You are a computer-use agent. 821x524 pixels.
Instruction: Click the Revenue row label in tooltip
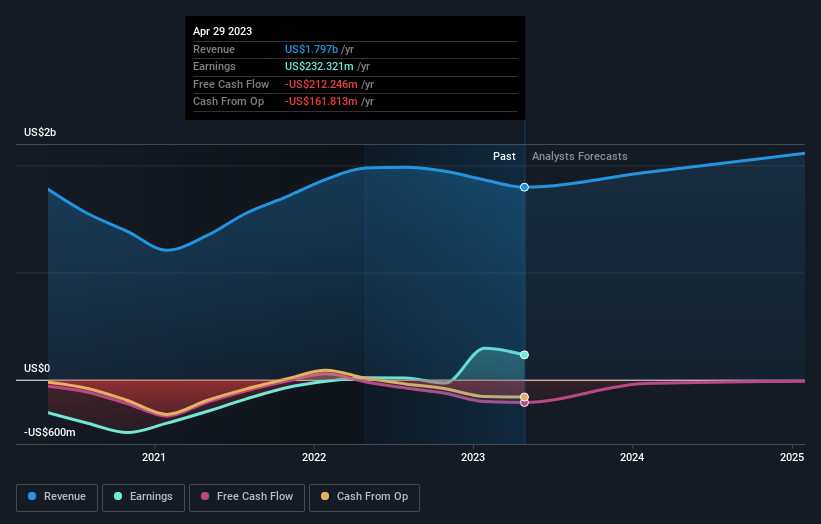click(214, 49)
